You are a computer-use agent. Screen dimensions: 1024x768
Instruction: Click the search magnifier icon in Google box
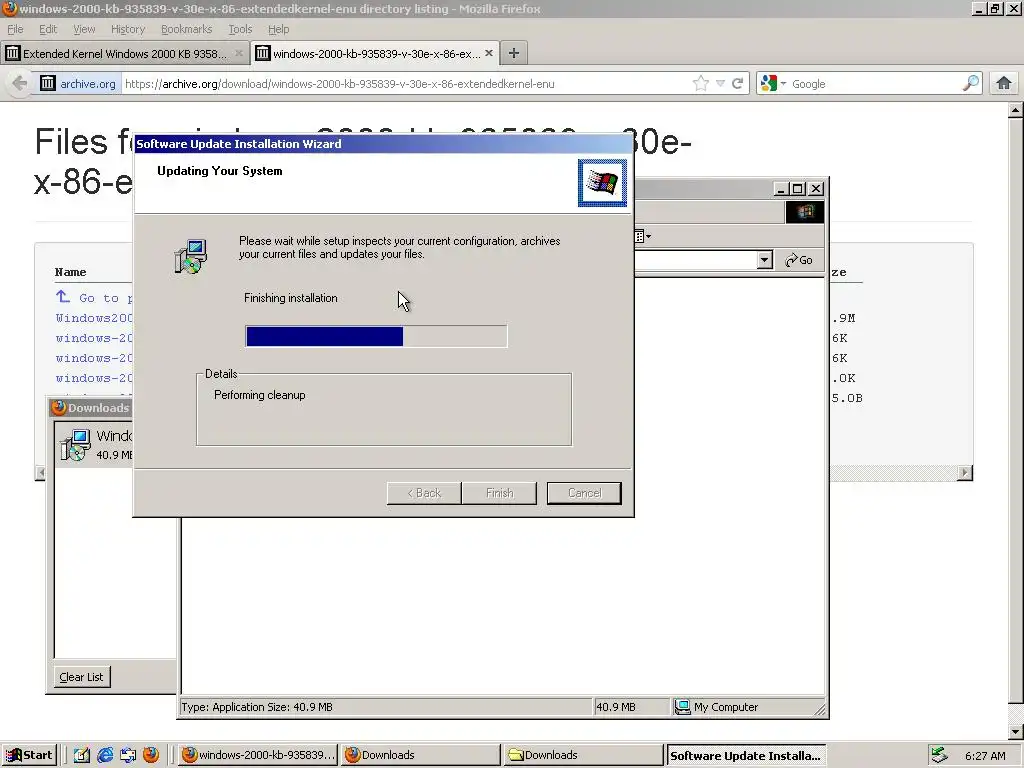coord(971,83)
